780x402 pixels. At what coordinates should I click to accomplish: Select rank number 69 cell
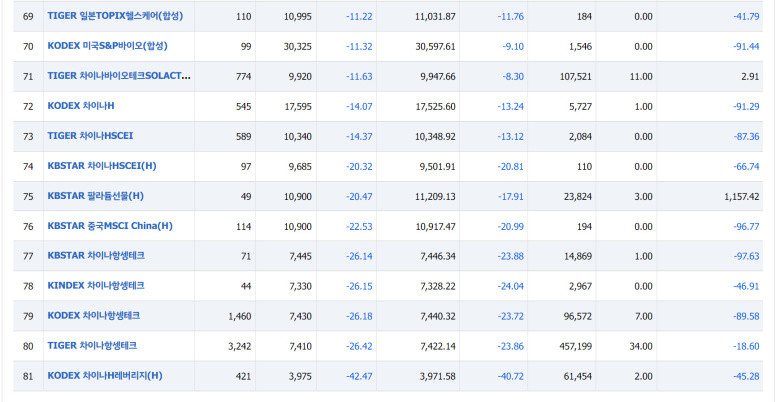click(28, 16)
